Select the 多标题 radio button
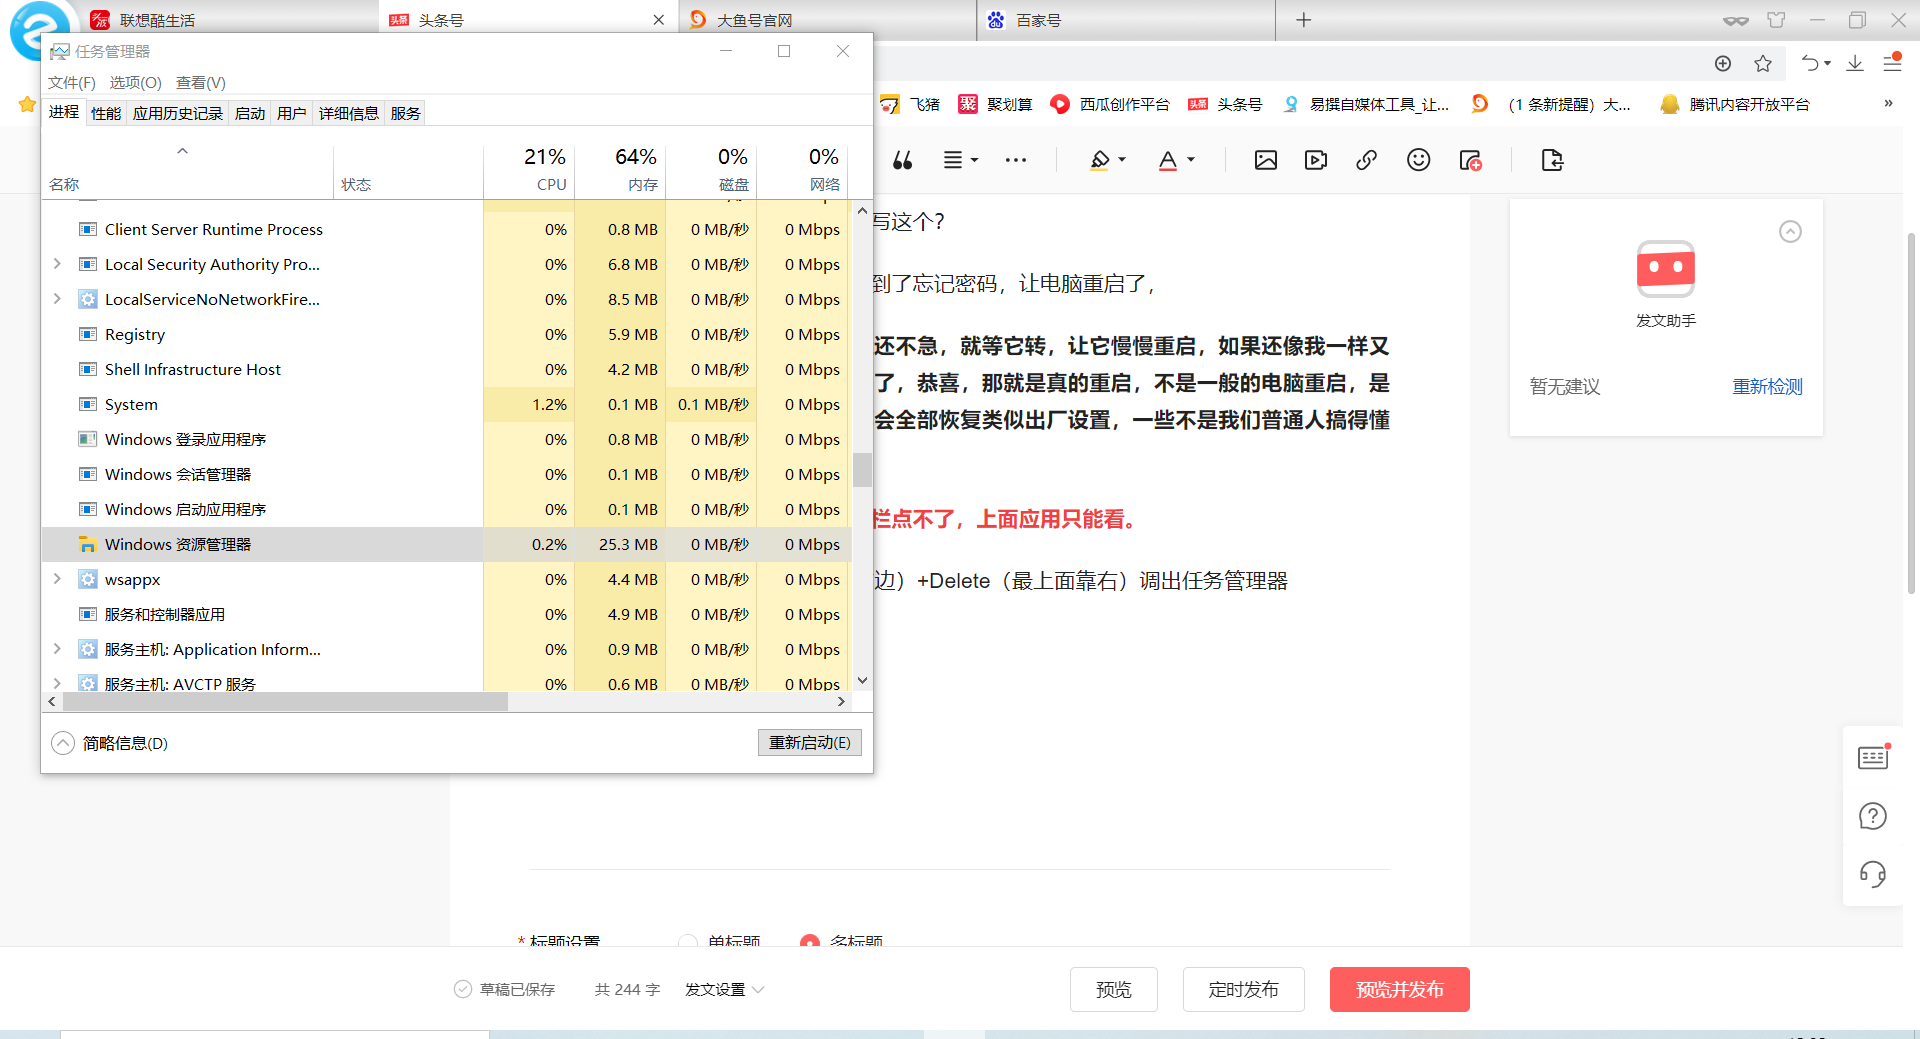The height and width of the screenshot is (1039, 1920). (810, 941)
